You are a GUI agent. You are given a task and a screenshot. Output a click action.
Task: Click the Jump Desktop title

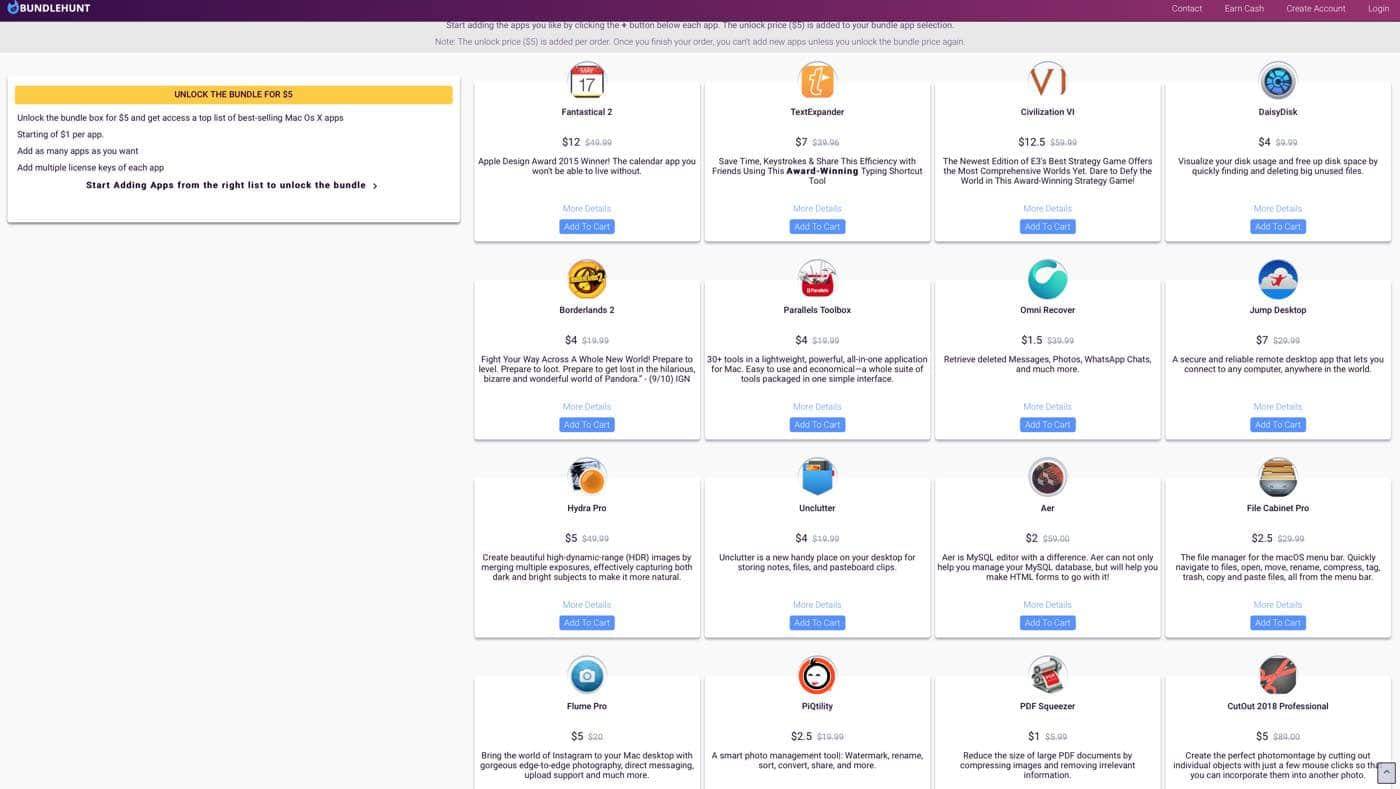pos(1278,310)
